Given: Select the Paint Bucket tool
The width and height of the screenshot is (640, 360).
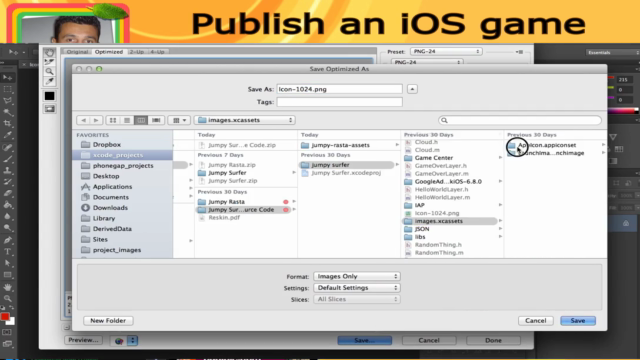Looking at the screenshot, I should pyautogui.click(x=7, y=204).
